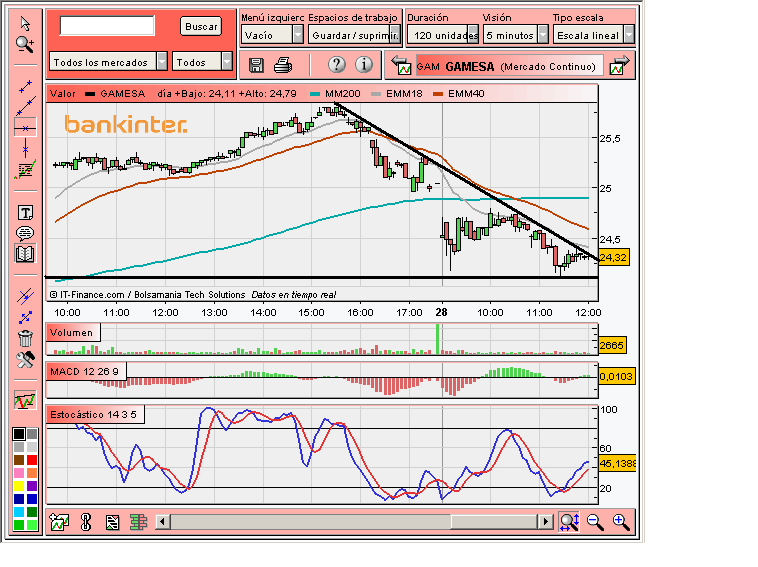
Task: Click the MM200 legend label
Action: pos(342,94)
